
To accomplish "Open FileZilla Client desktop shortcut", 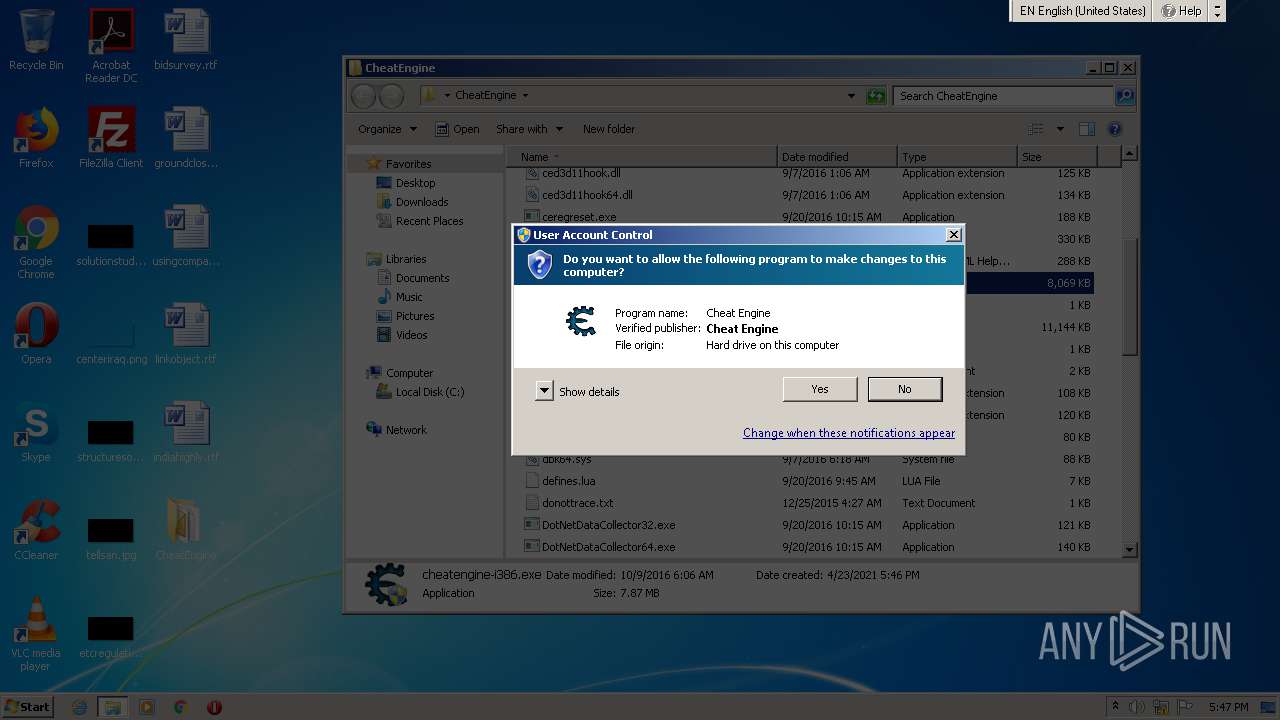I will [111, 138].
